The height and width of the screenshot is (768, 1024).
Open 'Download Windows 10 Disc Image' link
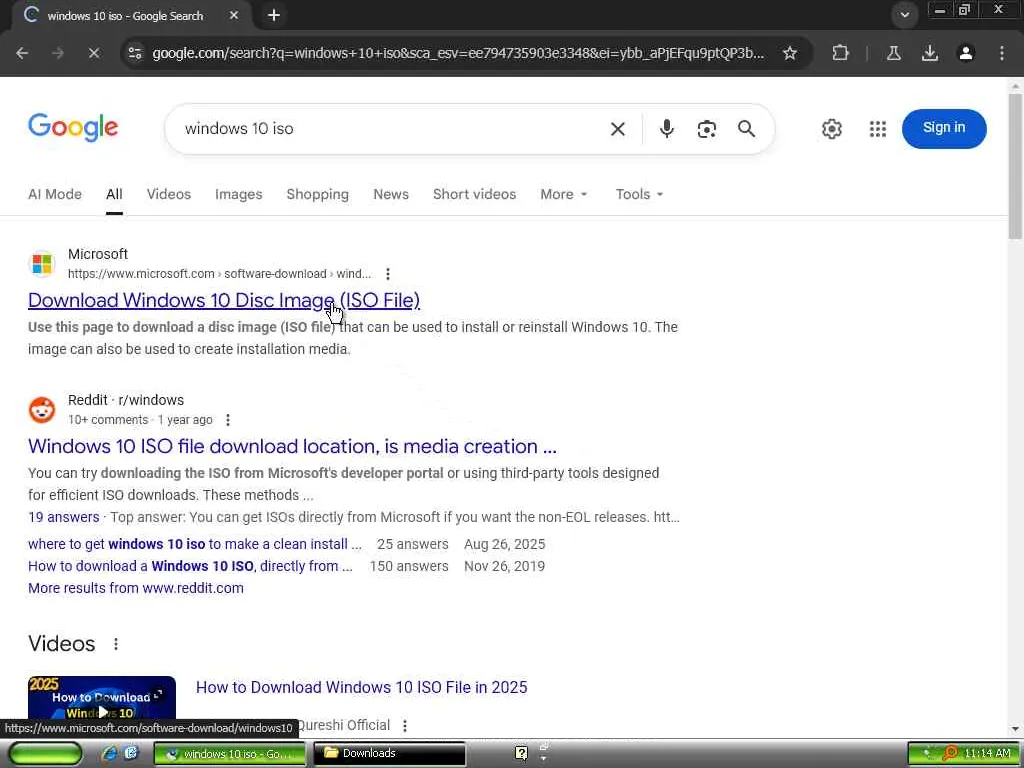[x=224, y=300]
